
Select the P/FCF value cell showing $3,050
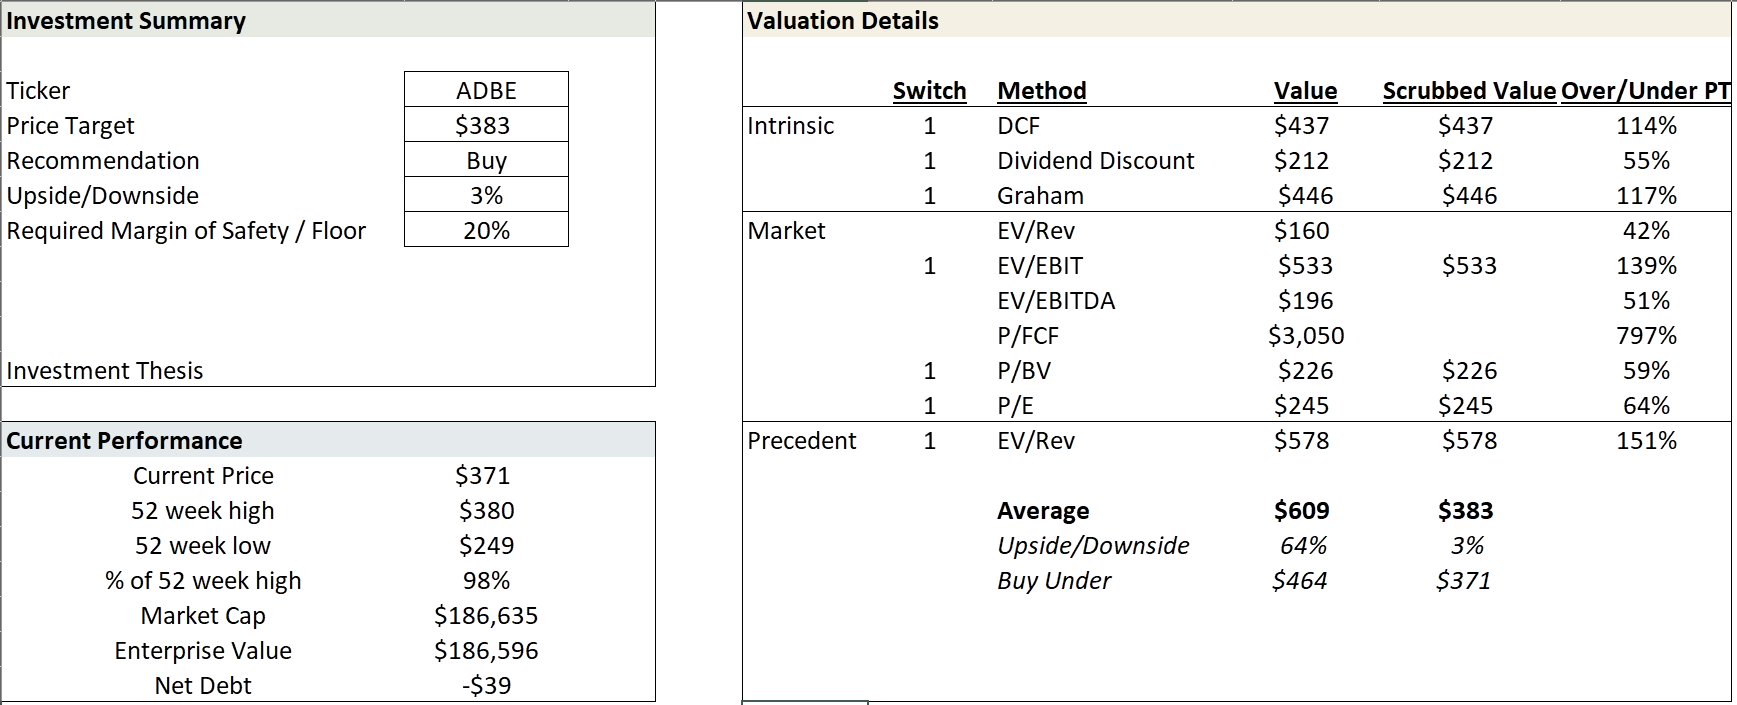point(1305,335)
